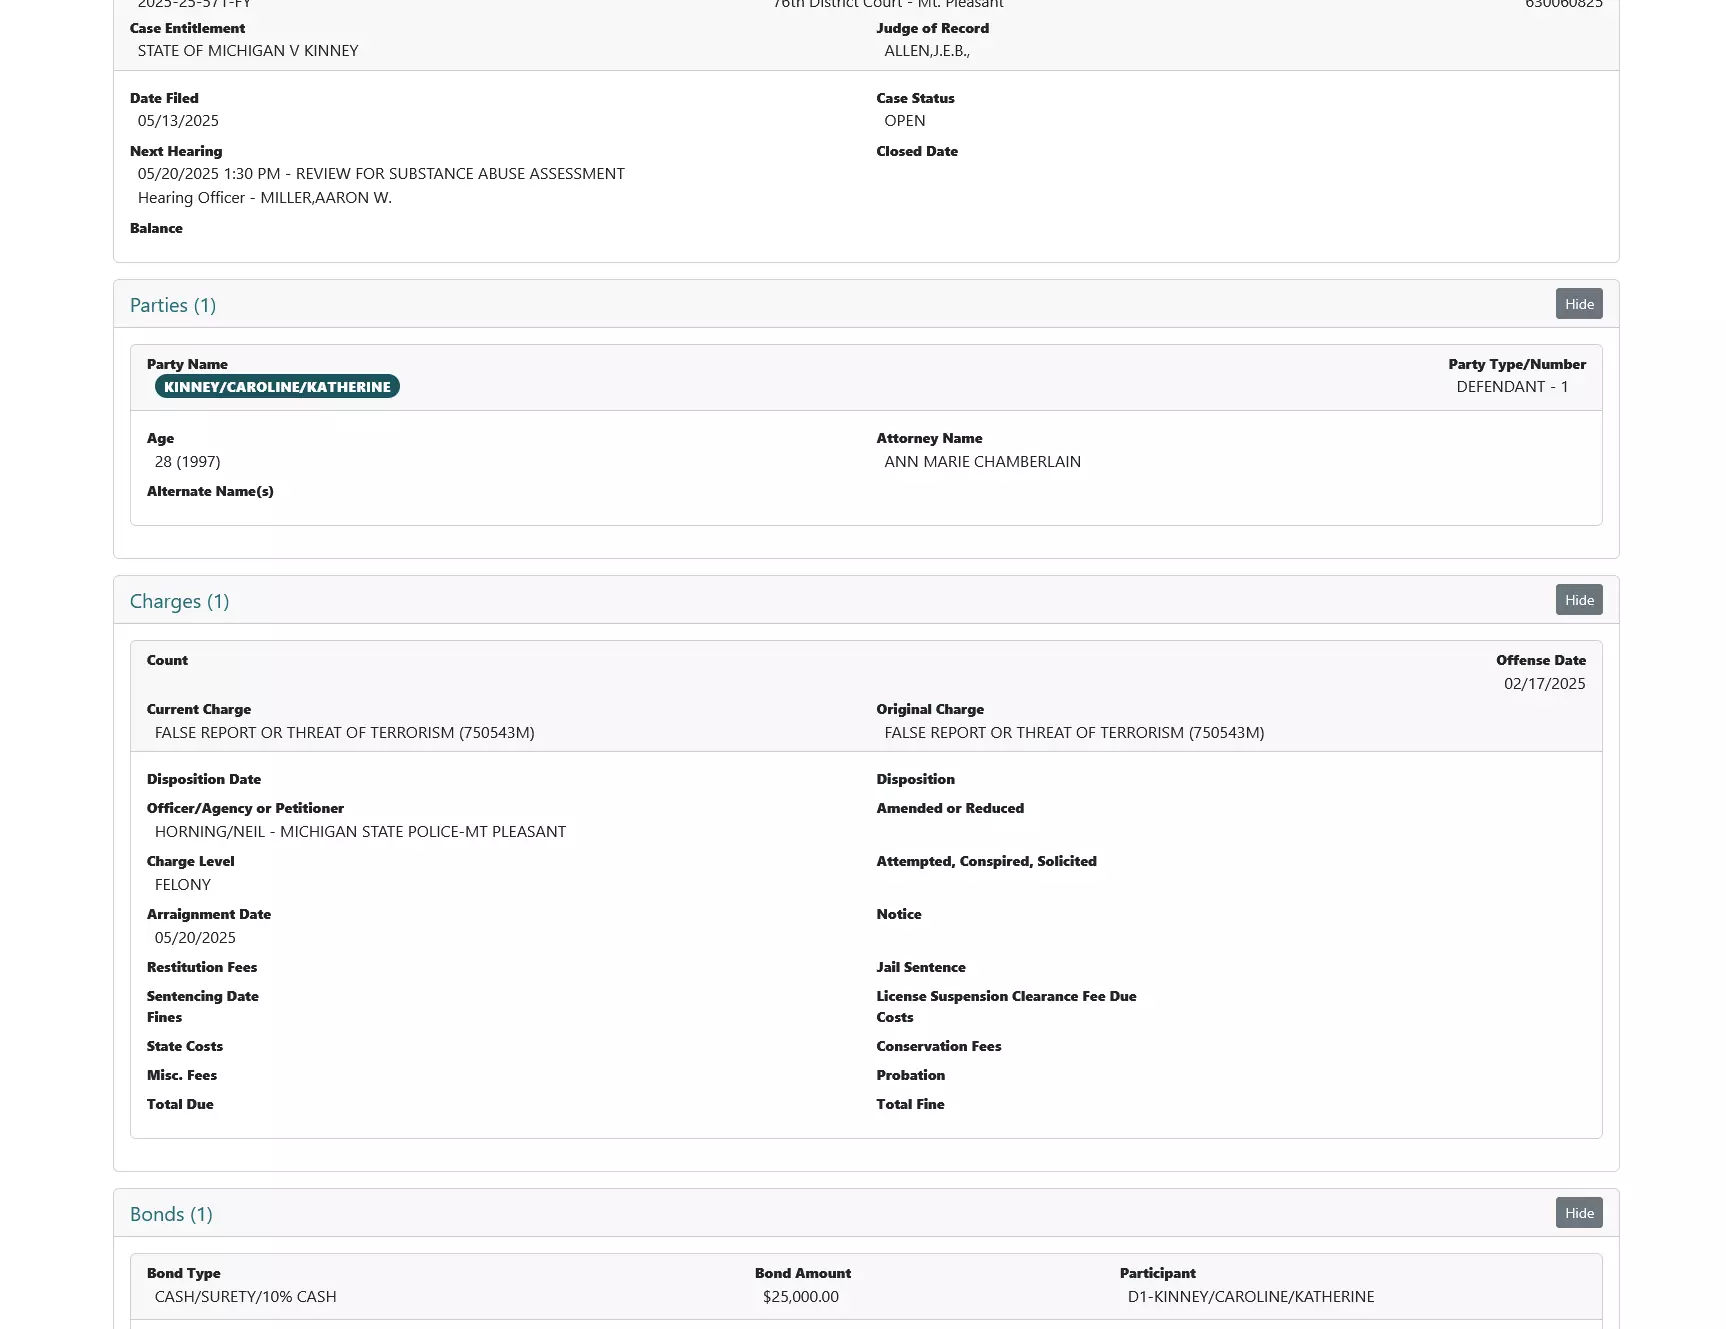This screenshot has width=1726, height=1329.
Task: Select case status OPEN
Action: pyautogui.click(x=905, y=121)
